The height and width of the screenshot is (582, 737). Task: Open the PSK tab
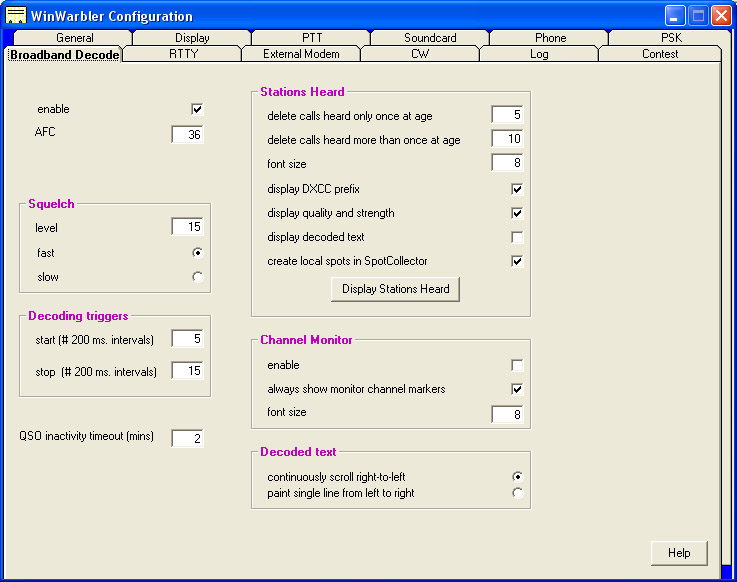pos(671,38)
